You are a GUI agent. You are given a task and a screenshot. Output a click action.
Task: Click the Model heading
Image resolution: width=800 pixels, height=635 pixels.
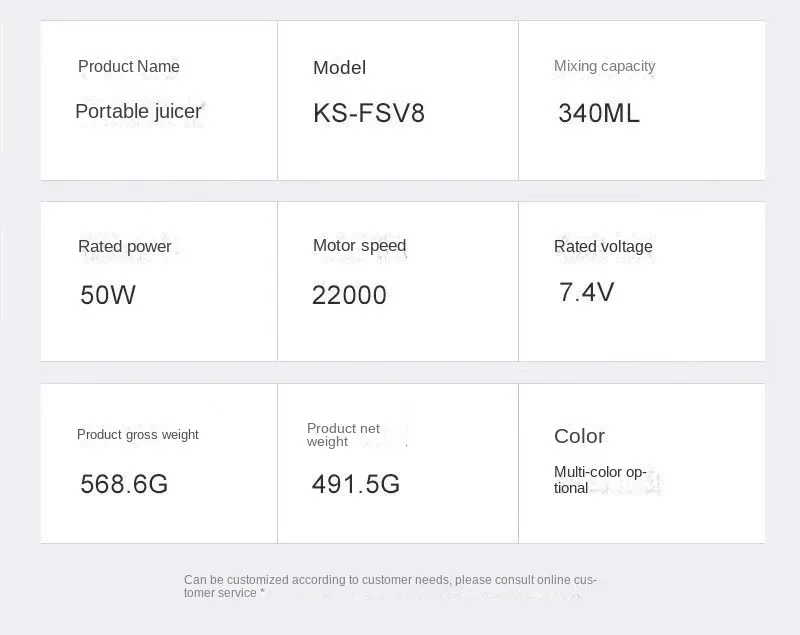(x=339, y=68)
